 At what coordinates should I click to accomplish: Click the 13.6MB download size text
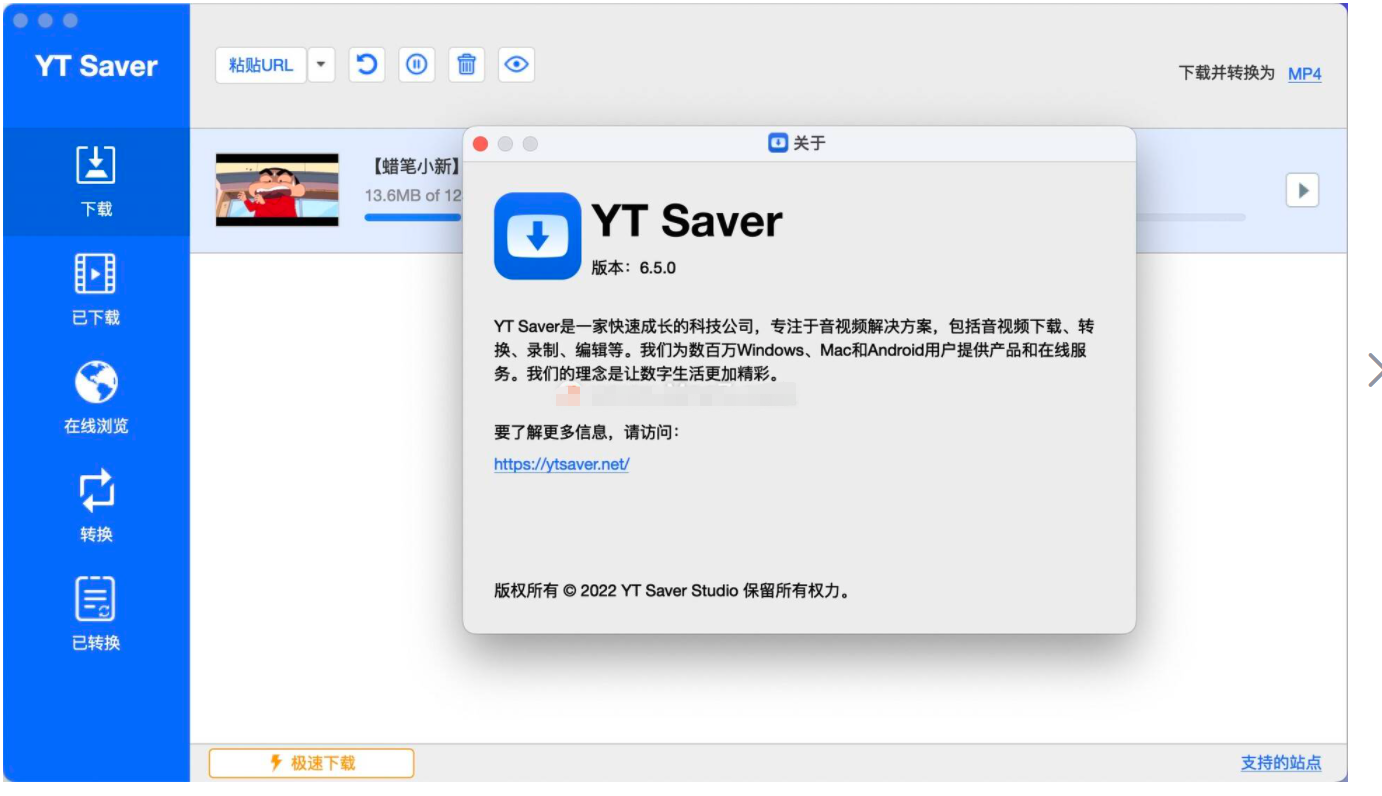click(412, 195)
